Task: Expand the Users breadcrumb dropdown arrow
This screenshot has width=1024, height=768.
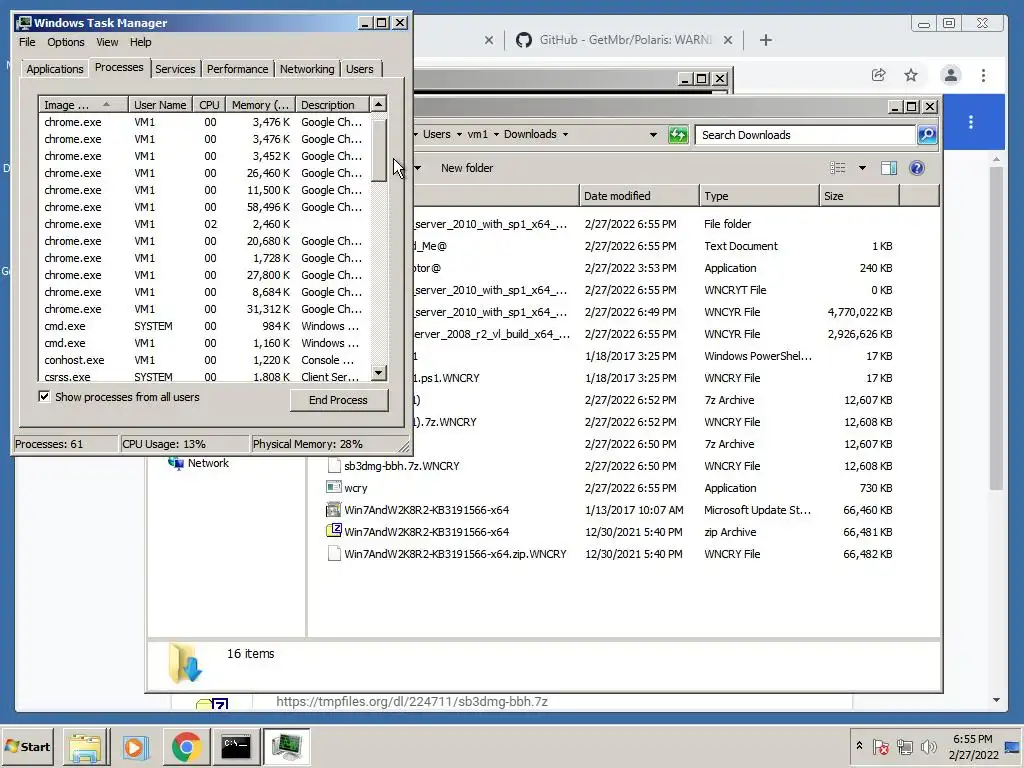Action: 459,135
